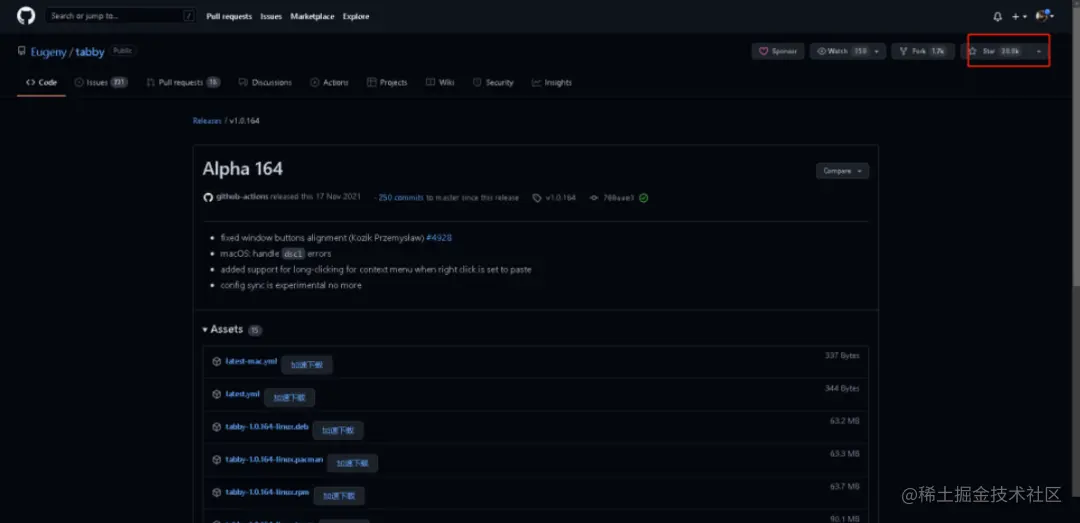The image size is (1080, 523).
Task: Open the Wiki tab
Action: pos(440,83)
